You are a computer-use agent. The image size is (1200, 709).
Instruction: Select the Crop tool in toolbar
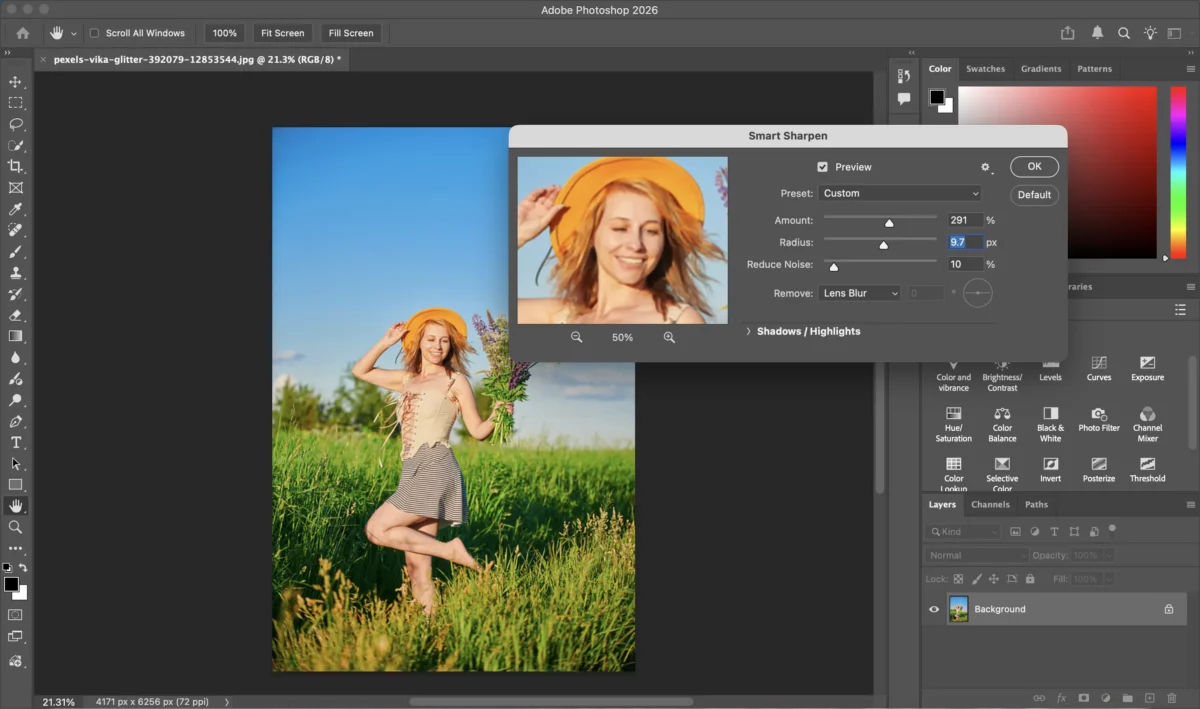(x=15, y=166)
